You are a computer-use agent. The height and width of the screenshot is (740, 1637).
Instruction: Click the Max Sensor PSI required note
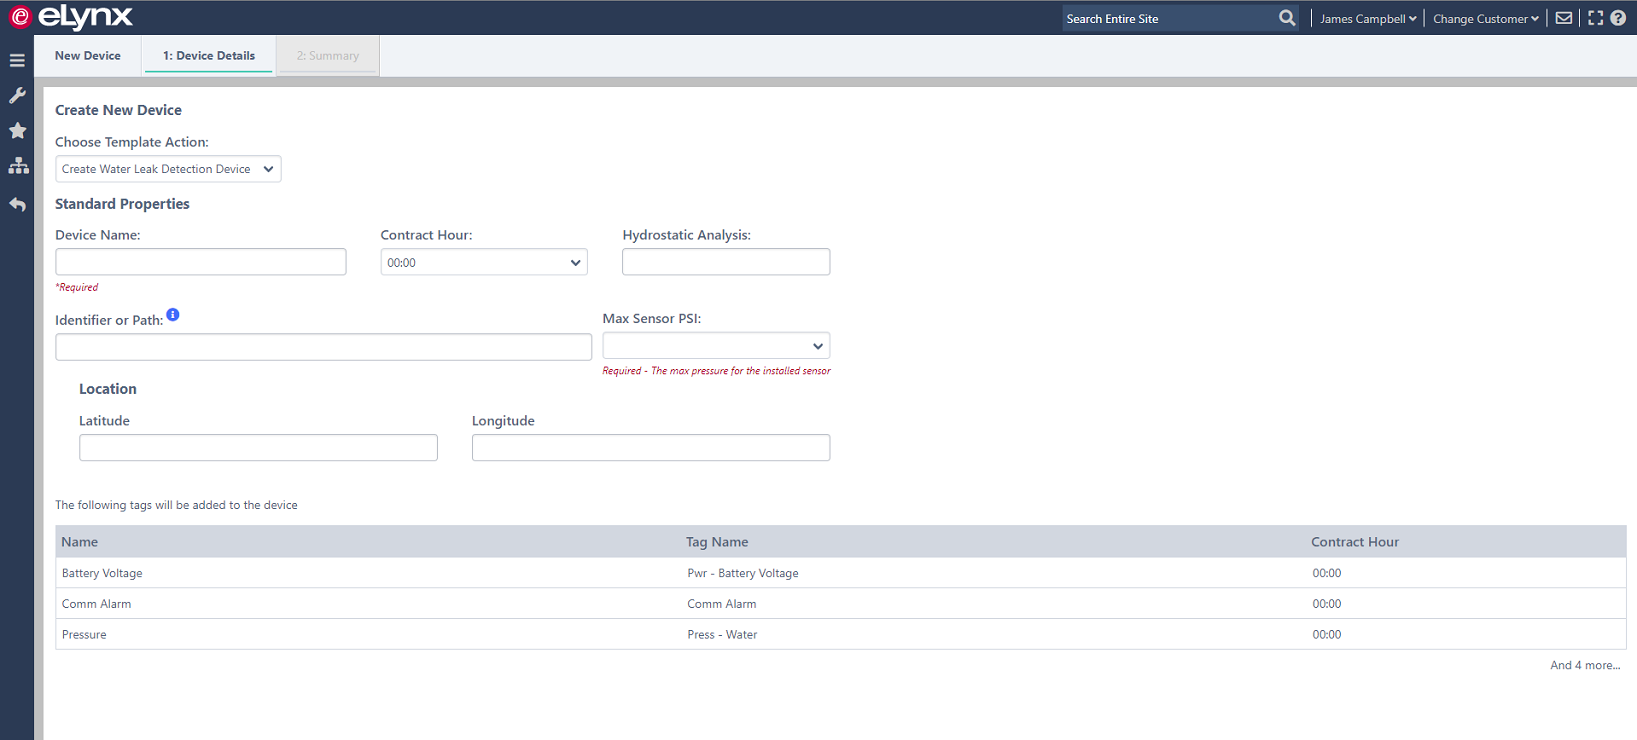(x=716, y=371)
